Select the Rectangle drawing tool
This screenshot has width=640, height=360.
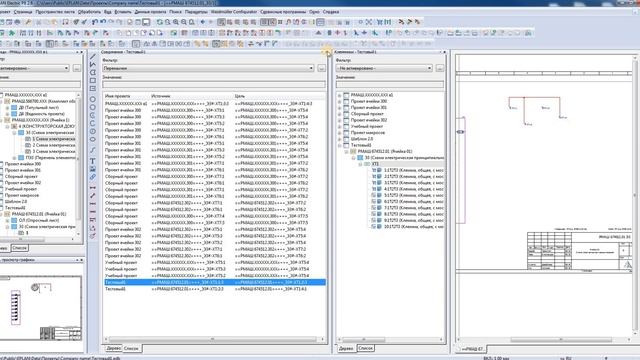pos(93,80)
